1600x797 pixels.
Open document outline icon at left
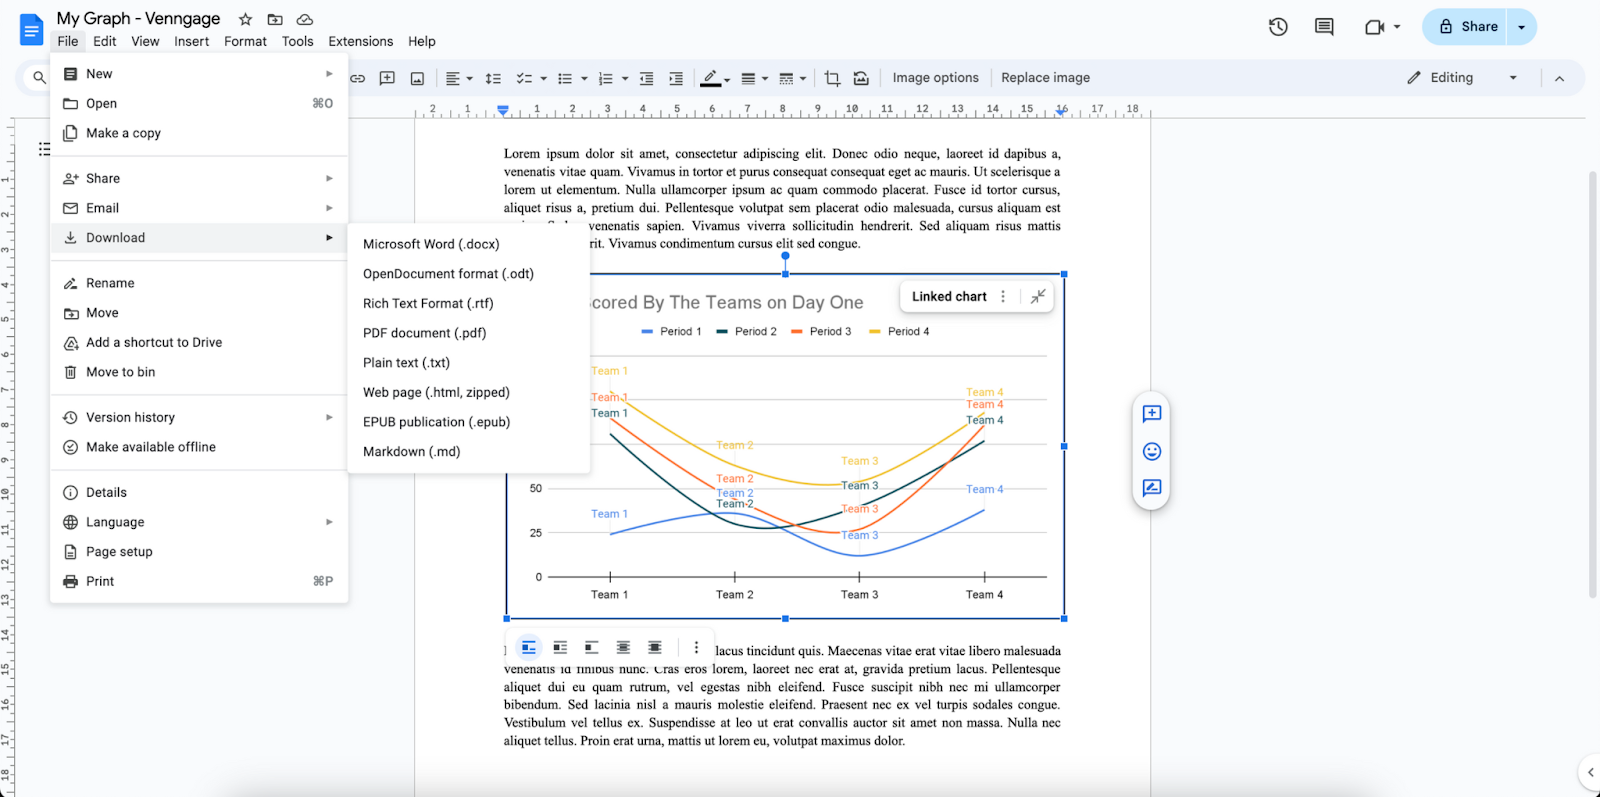click(x=44, y=149)
